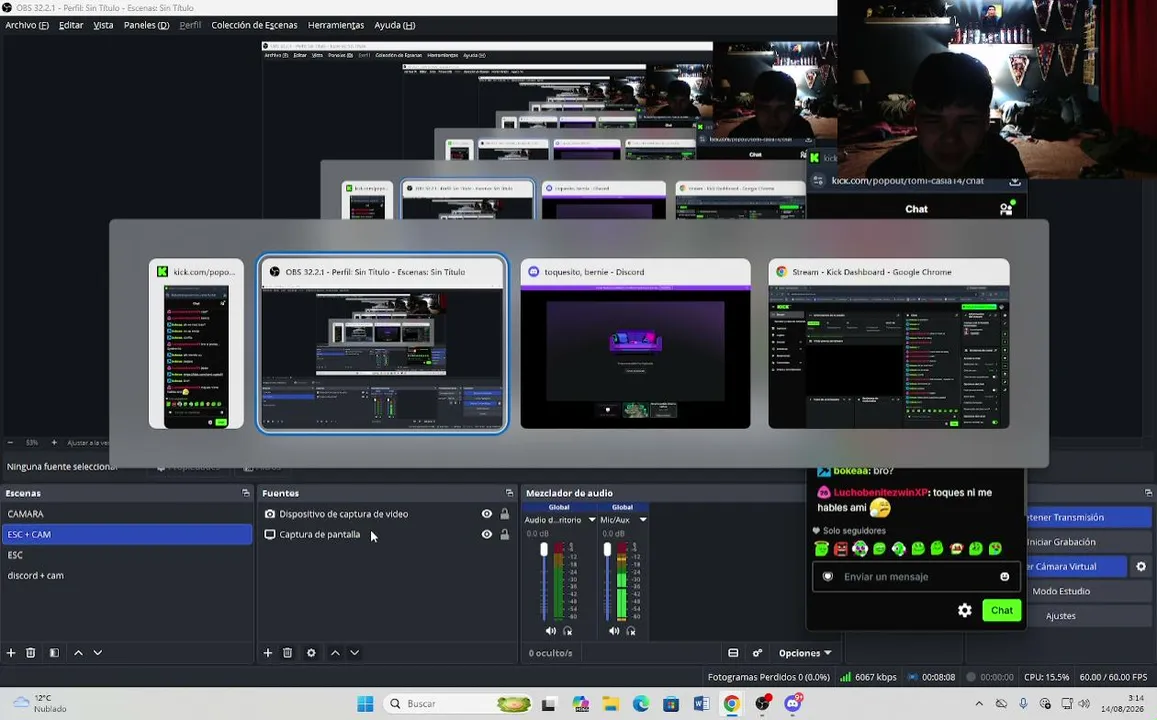Switch audio mixer layout icon
This screenshot has width=1157, height=720.
click(733, 653)
